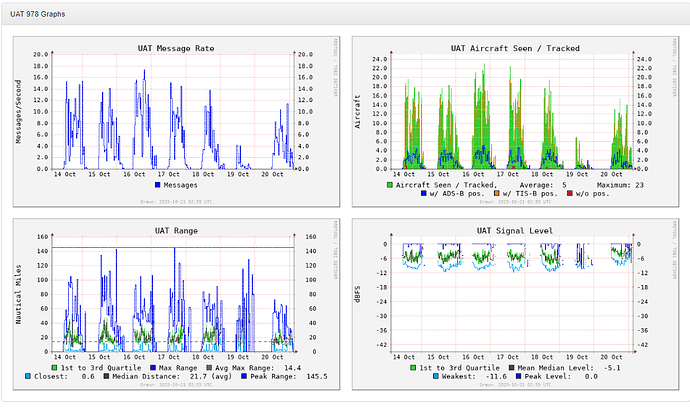Click the Median Distance legend swatch
This screenshot has width=690, height=412.
[x=106, y=376]
